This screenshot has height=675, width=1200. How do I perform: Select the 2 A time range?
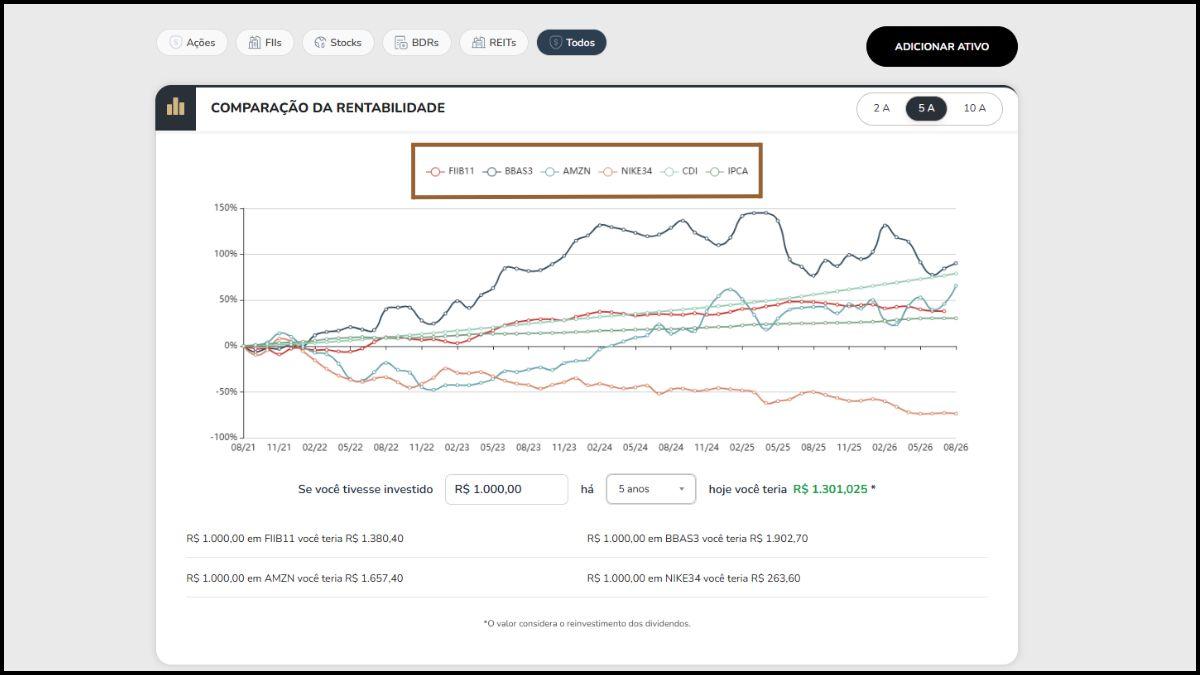(x=881, y=108)
